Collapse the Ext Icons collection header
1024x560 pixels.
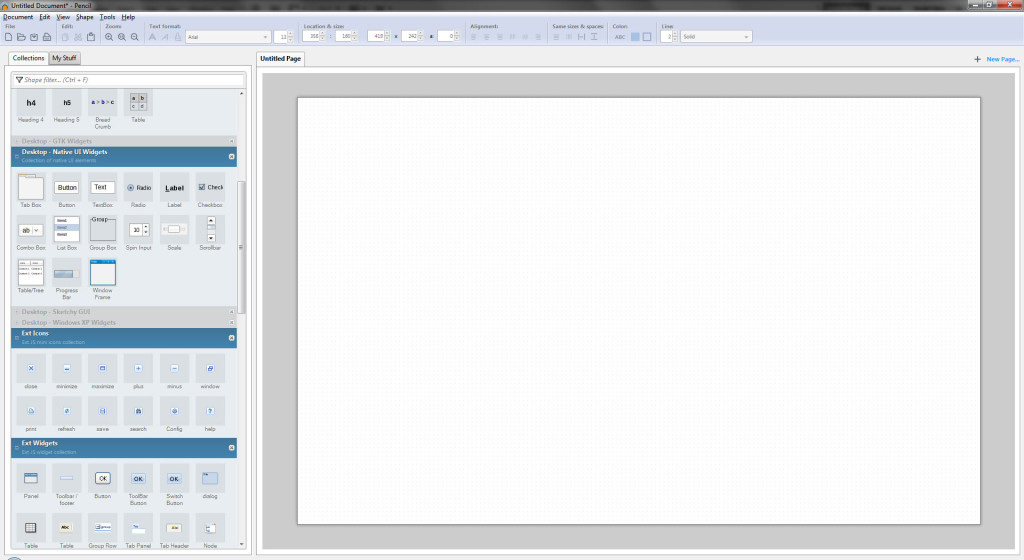click(123, 337)
